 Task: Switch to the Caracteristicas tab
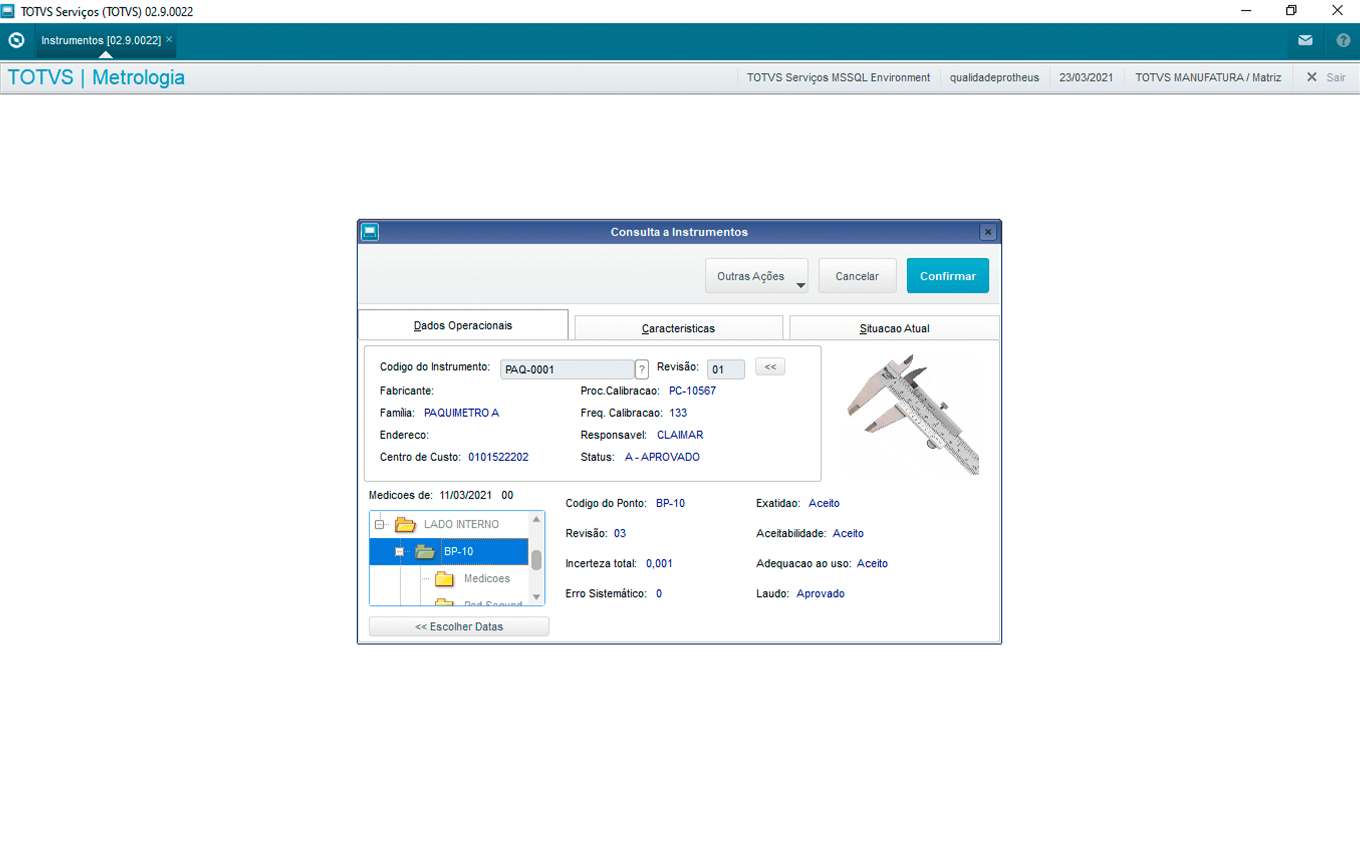pyautogui.click(x=678, y=328)
